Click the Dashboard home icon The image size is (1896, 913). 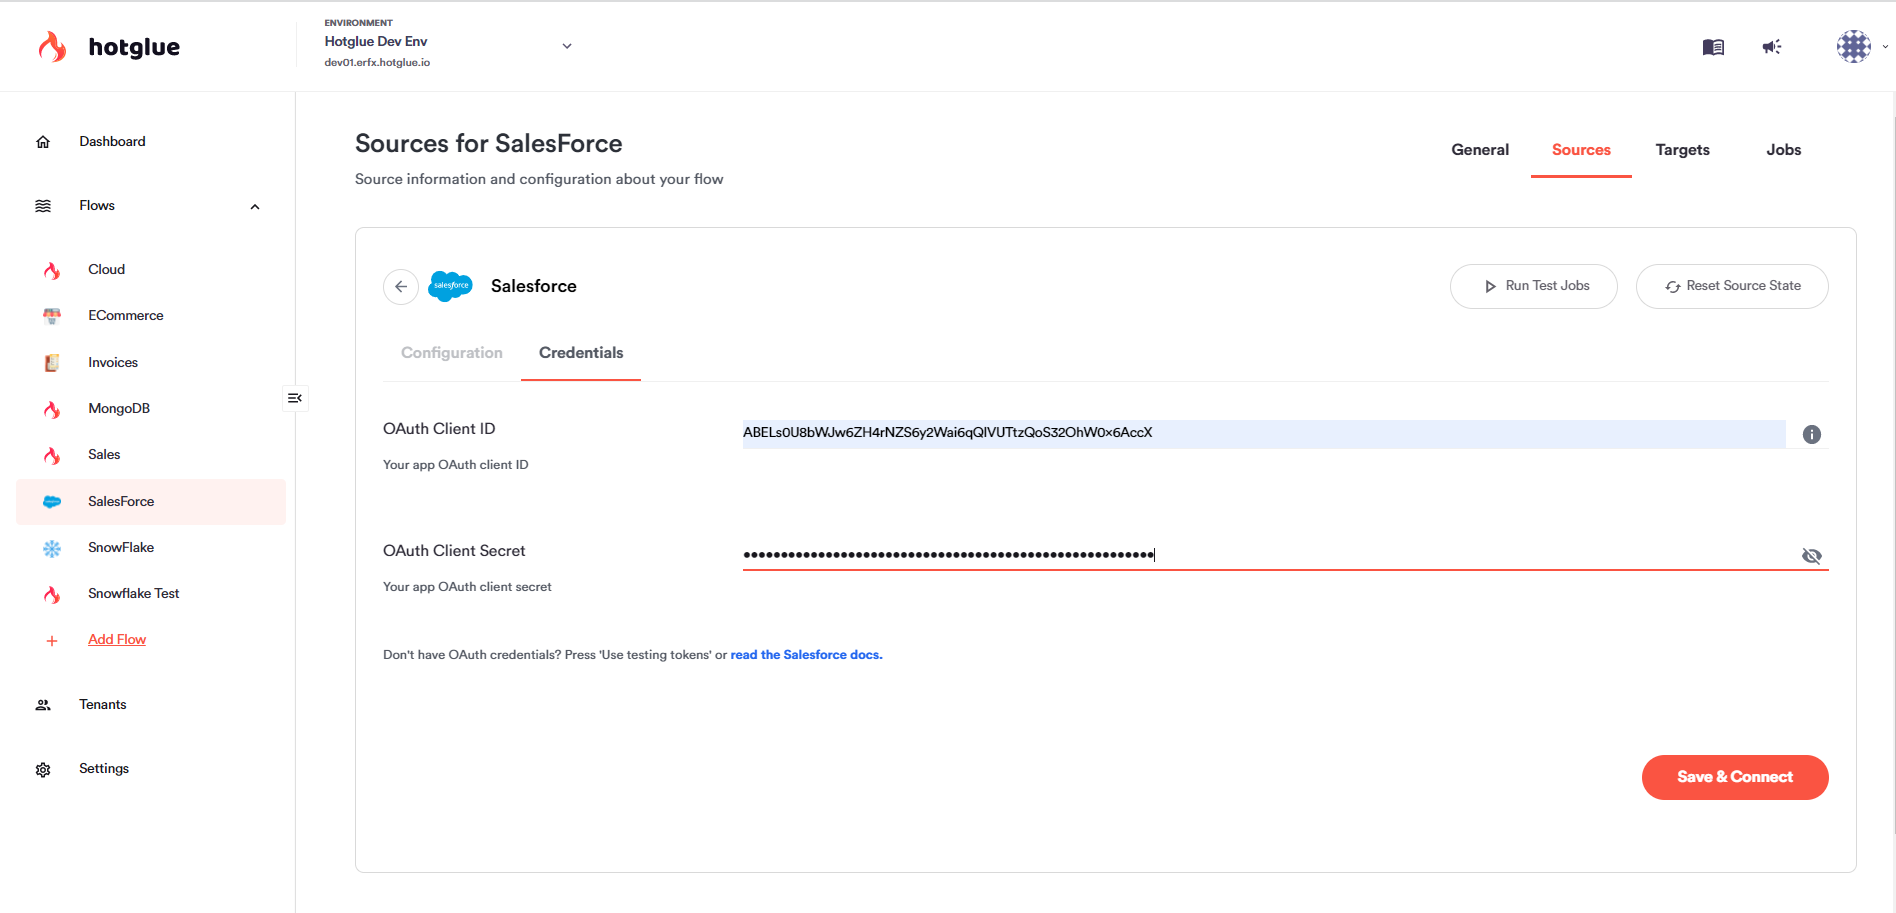[x=43, y=142]
